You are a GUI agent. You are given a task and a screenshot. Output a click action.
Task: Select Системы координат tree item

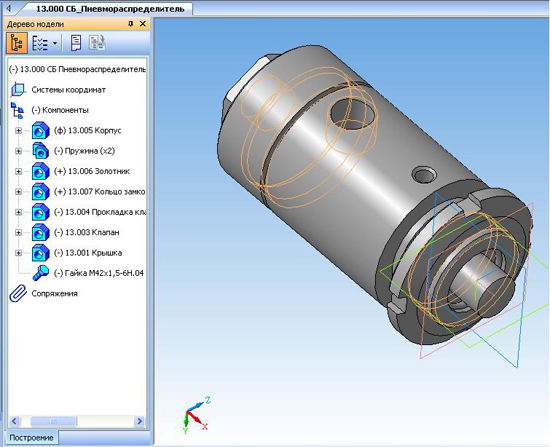tap(68, 90)
